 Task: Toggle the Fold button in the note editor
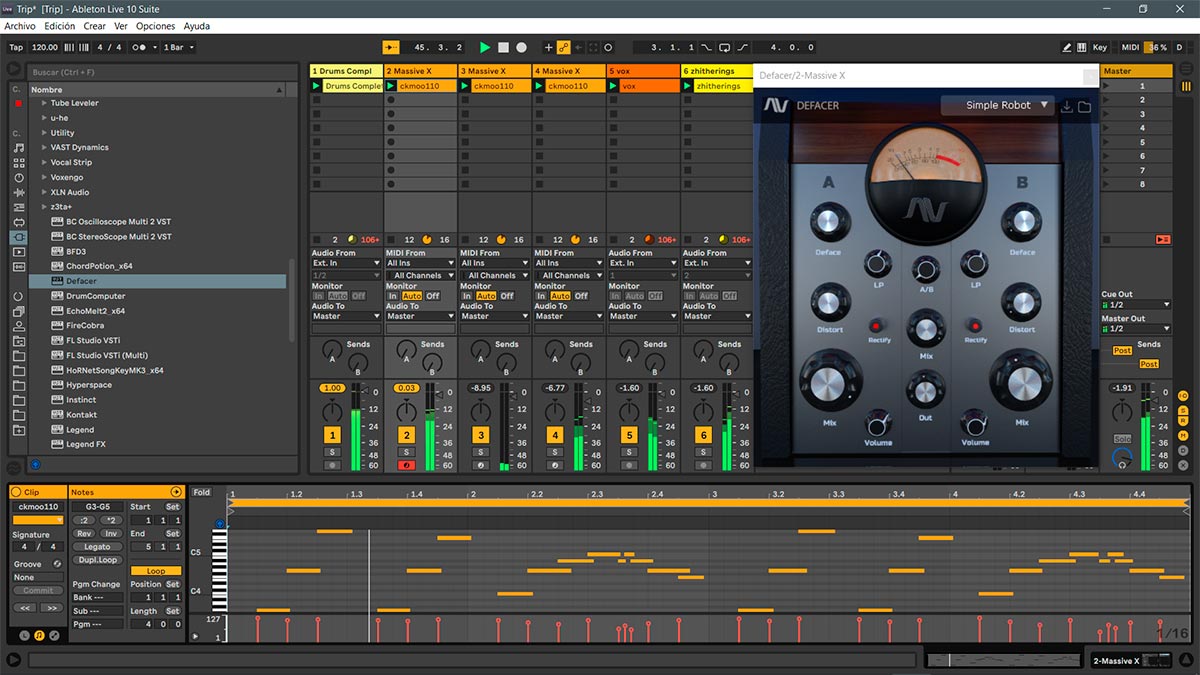[202, 492]
